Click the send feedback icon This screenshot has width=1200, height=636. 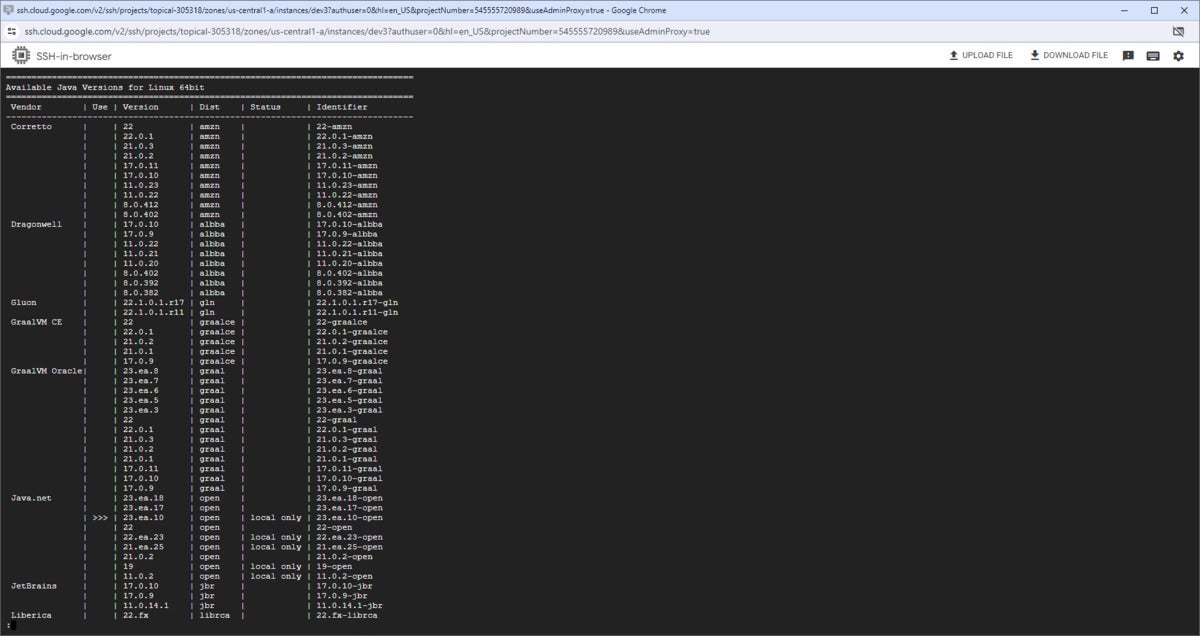tap(1128, 56)
